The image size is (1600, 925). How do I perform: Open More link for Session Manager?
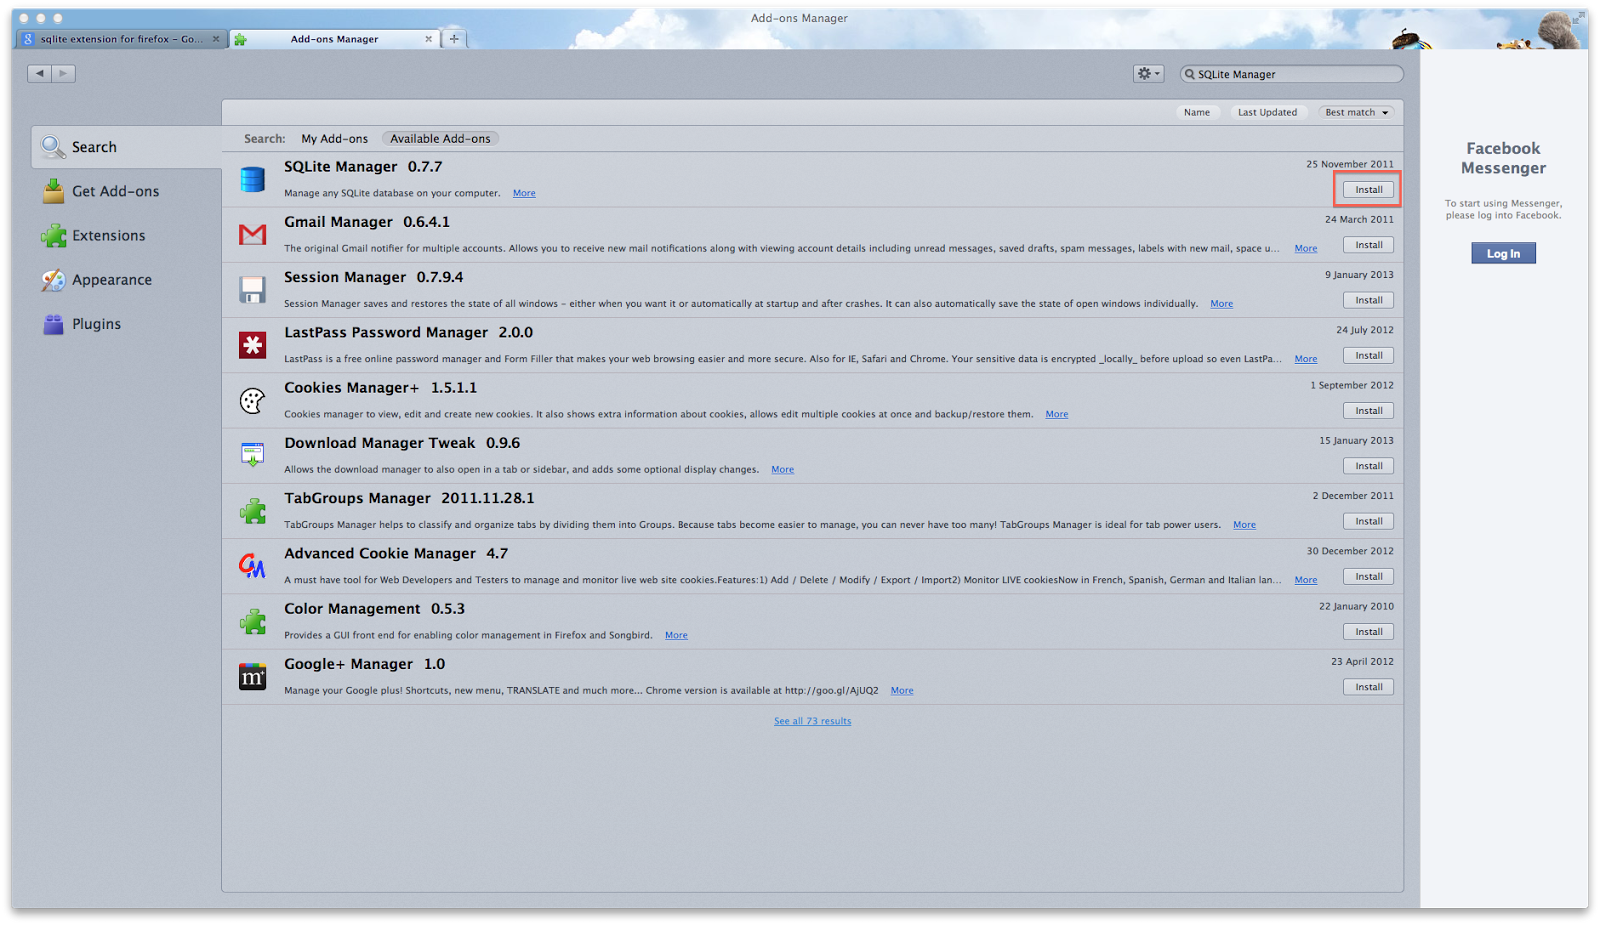[1221, 304]
